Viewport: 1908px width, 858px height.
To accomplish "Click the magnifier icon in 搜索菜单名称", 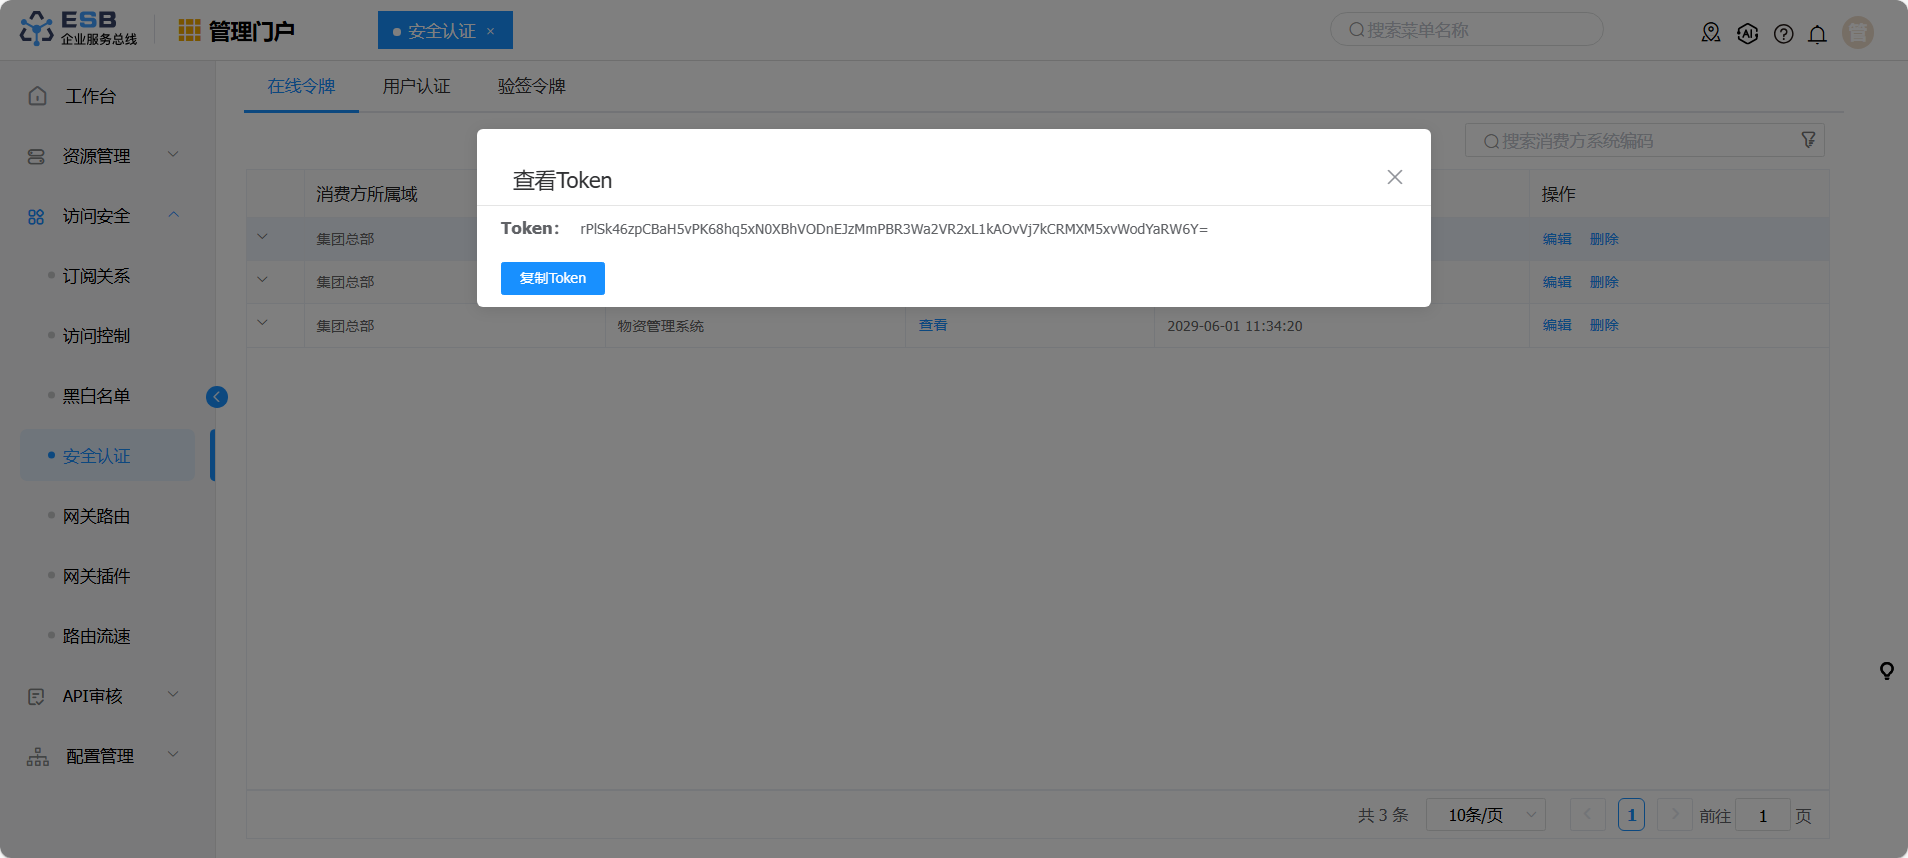I will click(x=1356, y=30).
